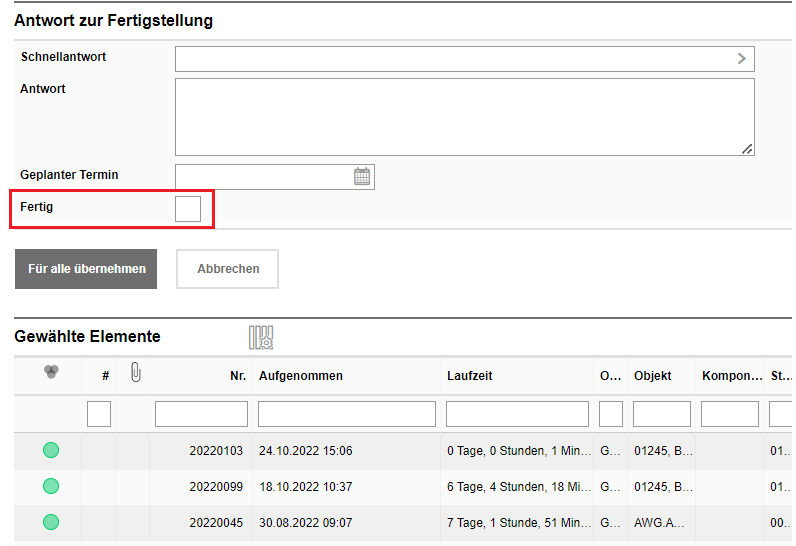Viewport: 796px width, 546px height.
Task: Click the filter box under # column
Action: click(x=99, y=414)
